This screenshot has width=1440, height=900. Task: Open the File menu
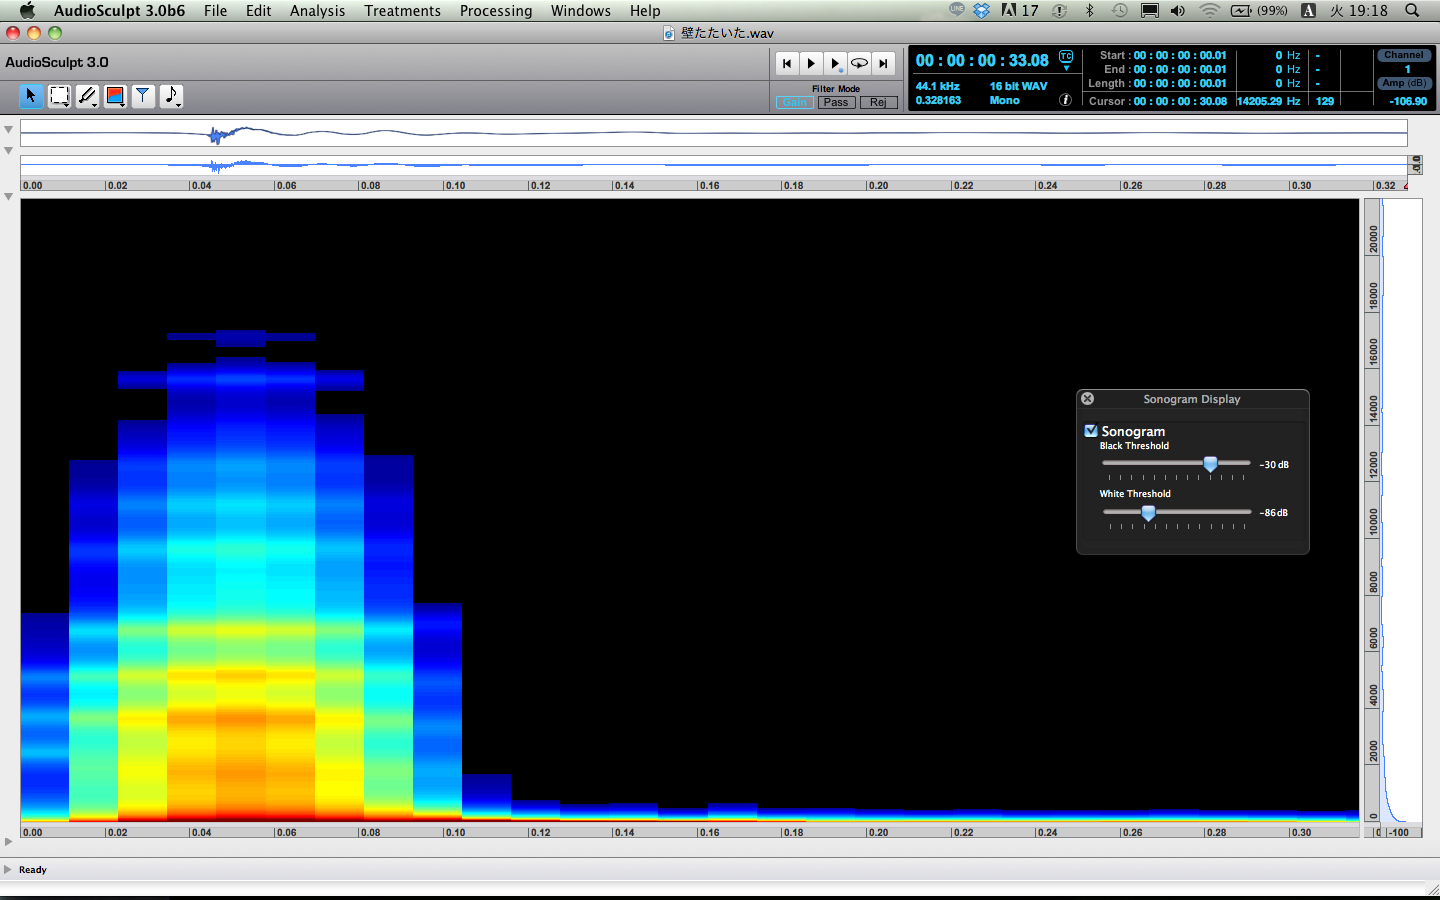click(x=215, y=11)
